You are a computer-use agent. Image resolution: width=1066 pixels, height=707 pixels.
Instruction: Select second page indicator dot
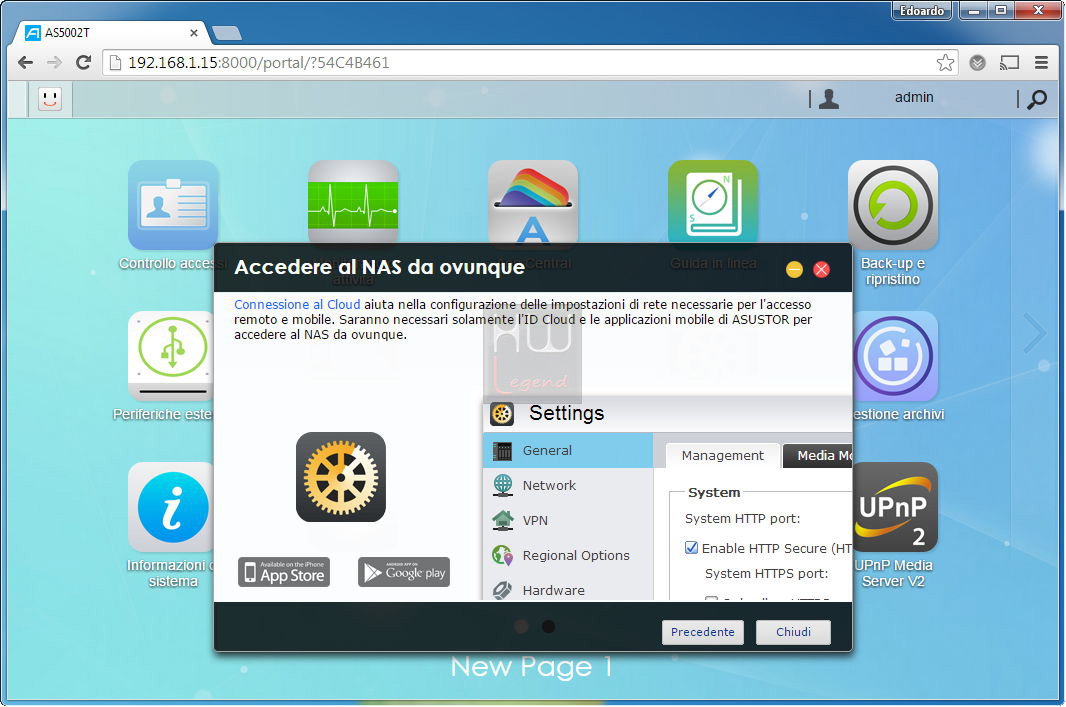coord(549,627)
